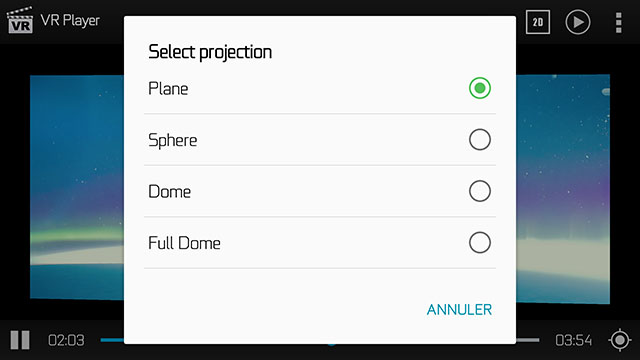Click the video preview left of dialog
The image size is (640, 360).
77,187
